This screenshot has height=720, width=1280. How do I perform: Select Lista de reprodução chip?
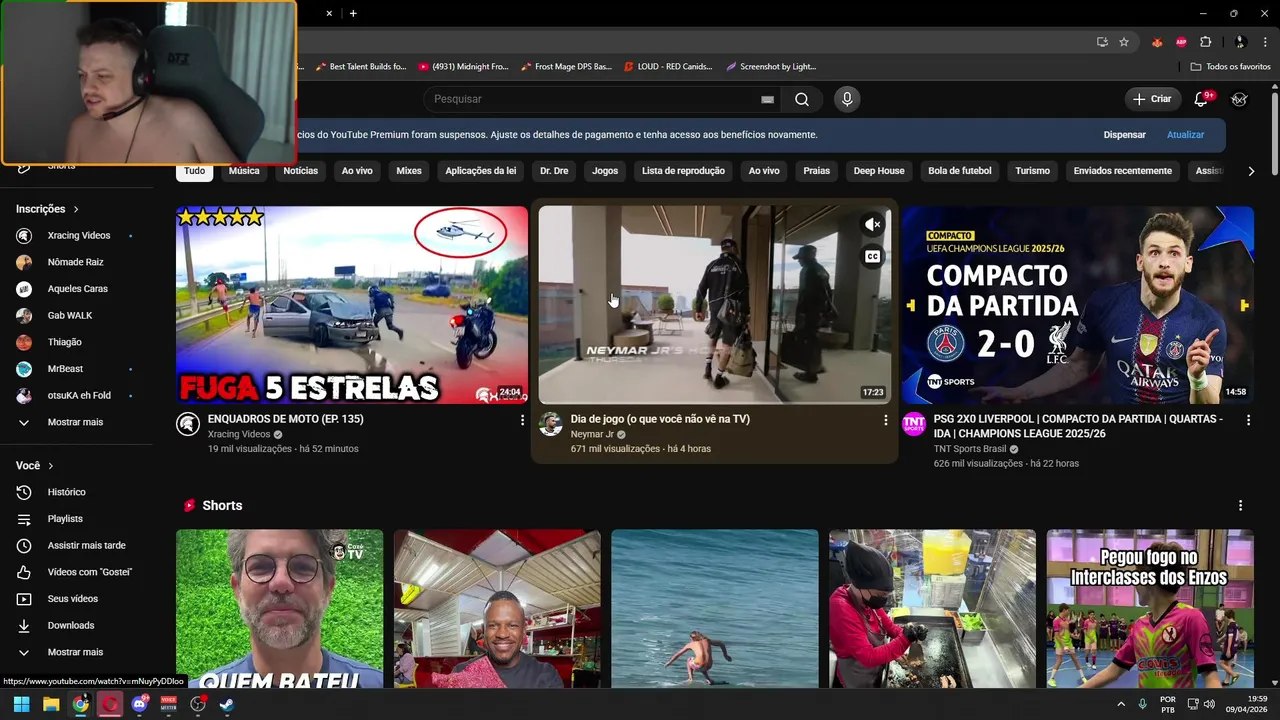[x=683, y=171]
